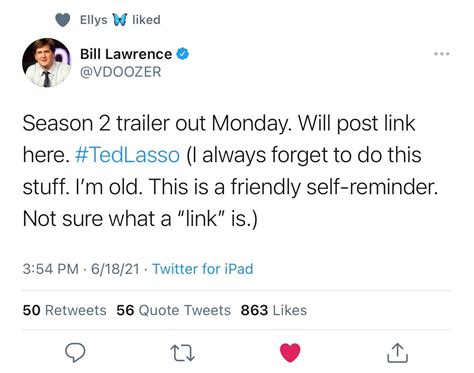Click the Bill Lawrence display name

[x=126, y=54]
